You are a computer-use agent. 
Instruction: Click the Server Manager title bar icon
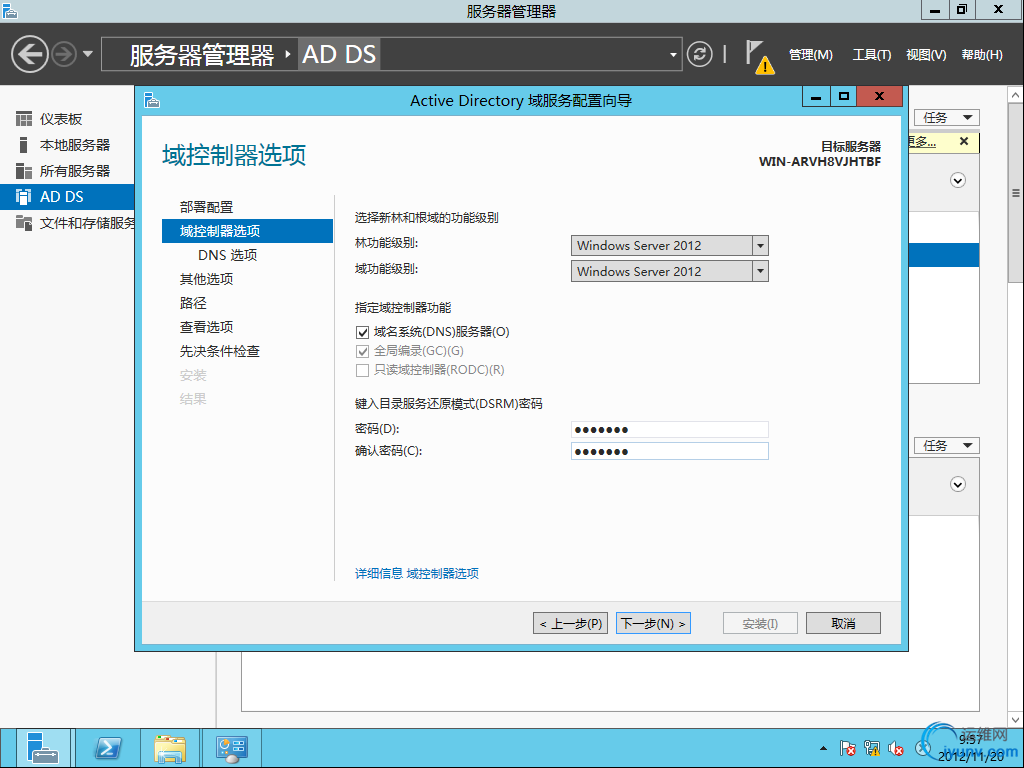pos(10,10)
